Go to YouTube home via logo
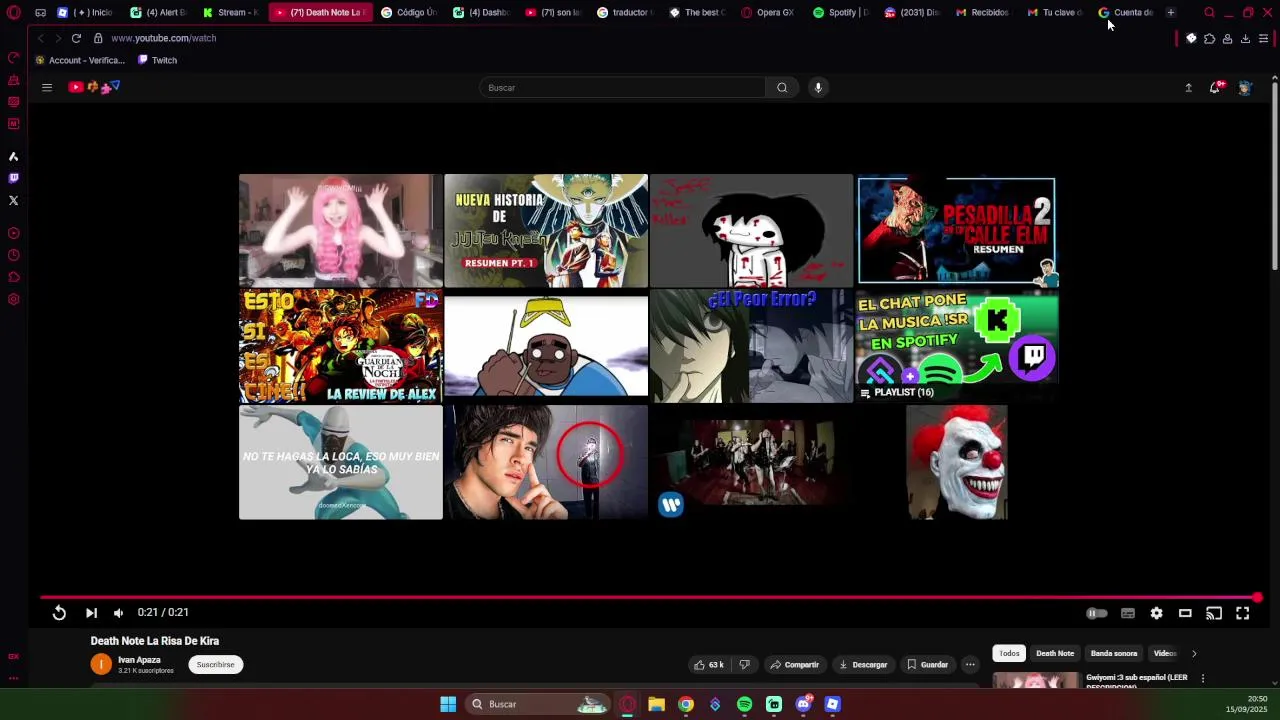1280x720 pixels. (x=94, y=87)
